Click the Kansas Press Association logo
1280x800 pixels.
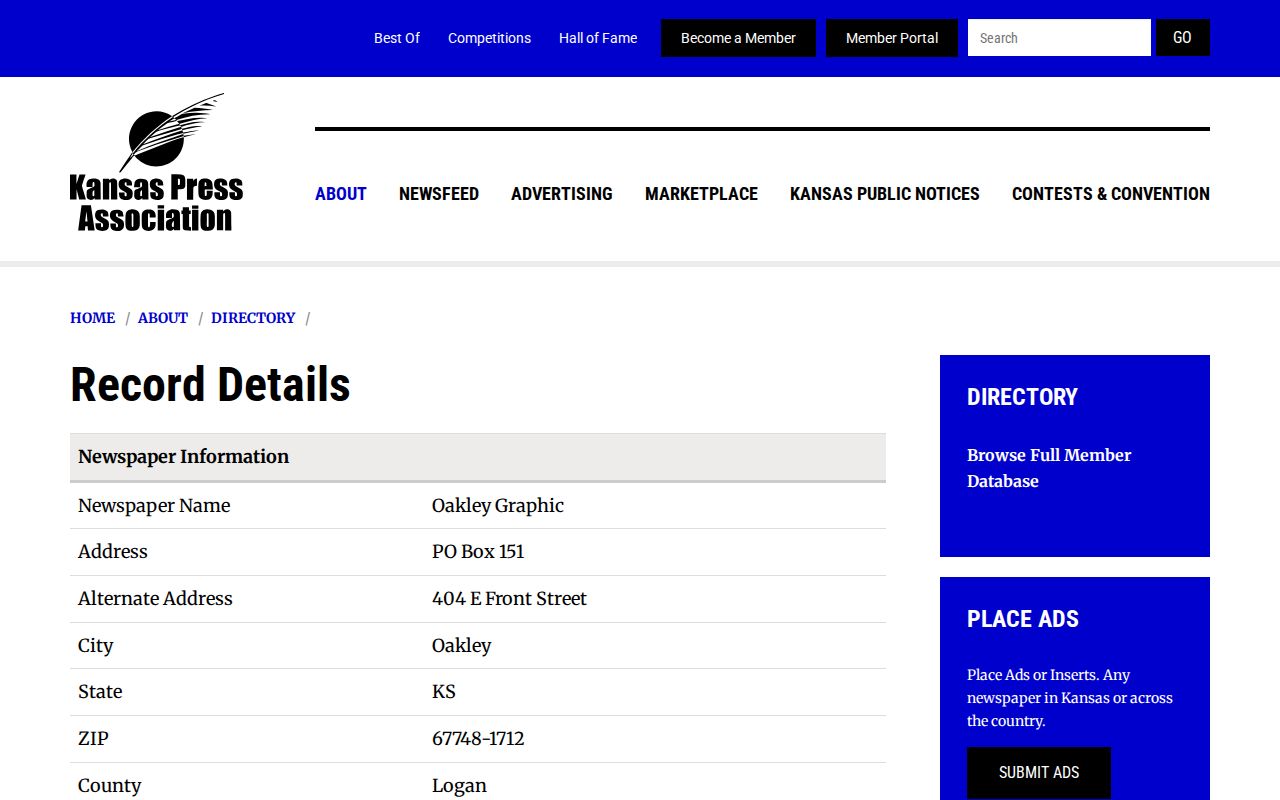point(156,163)
